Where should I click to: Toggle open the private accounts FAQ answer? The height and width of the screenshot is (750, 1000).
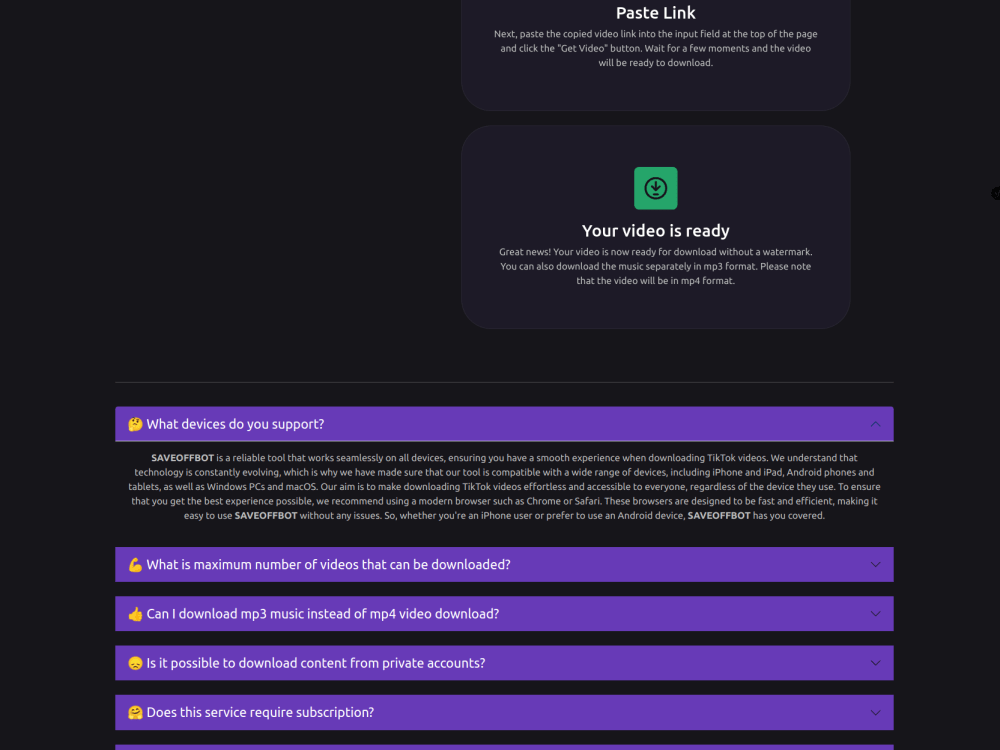(503, 662)
